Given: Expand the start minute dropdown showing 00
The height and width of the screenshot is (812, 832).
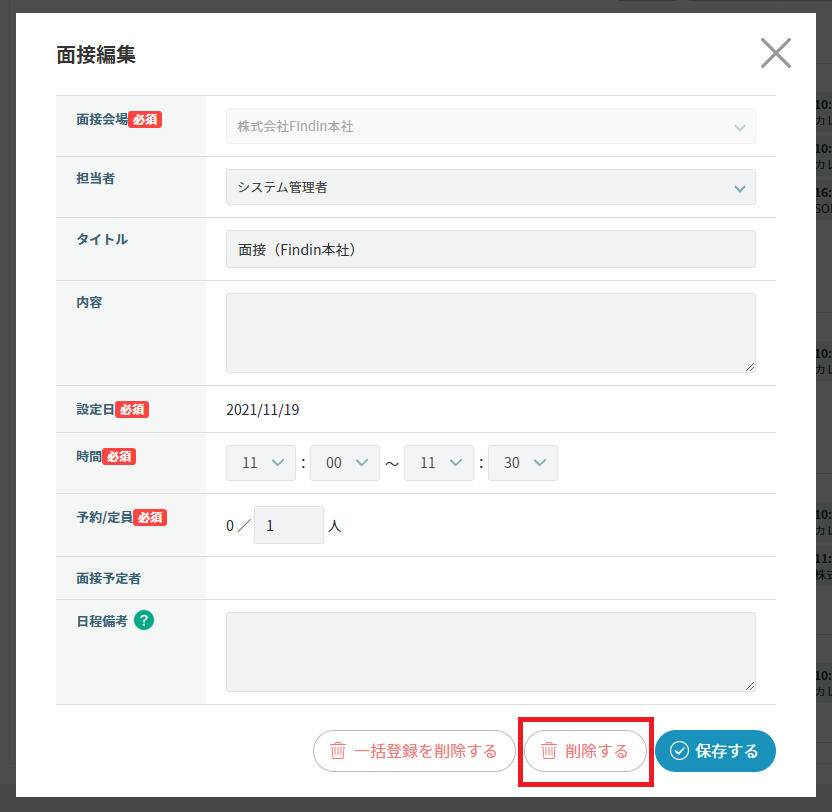Looking at the screenshot, I should pos(345,463).
